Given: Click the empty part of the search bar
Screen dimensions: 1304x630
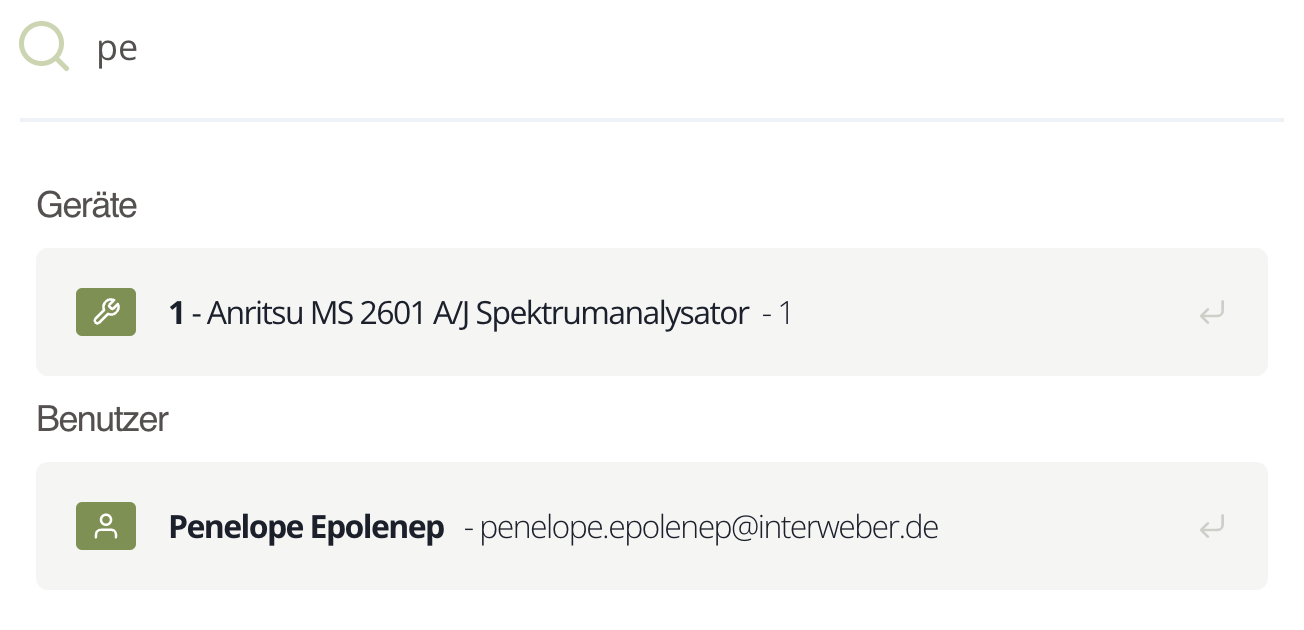Looking at the screenshot, I should (x=700, y=48).
